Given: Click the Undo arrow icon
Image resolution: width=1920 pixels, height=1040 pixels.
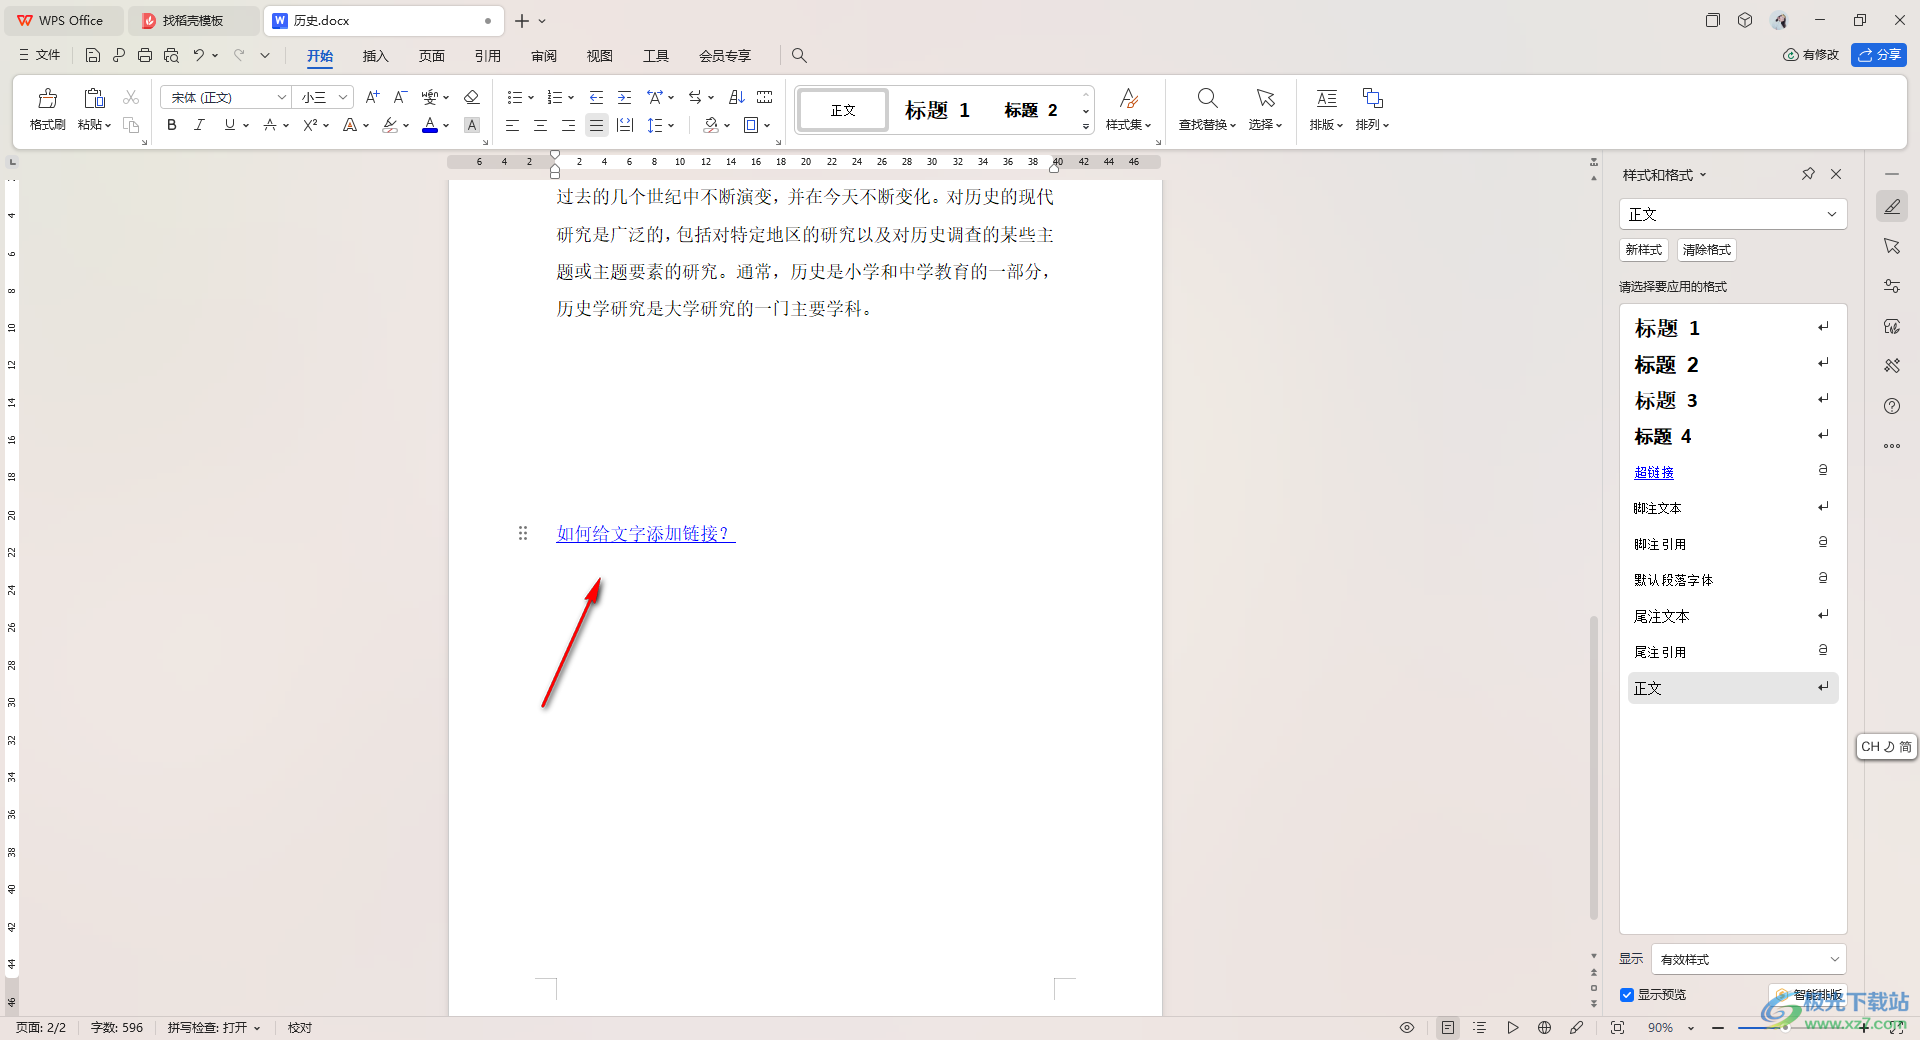Looking at the screenshot, I should [199, 55].
